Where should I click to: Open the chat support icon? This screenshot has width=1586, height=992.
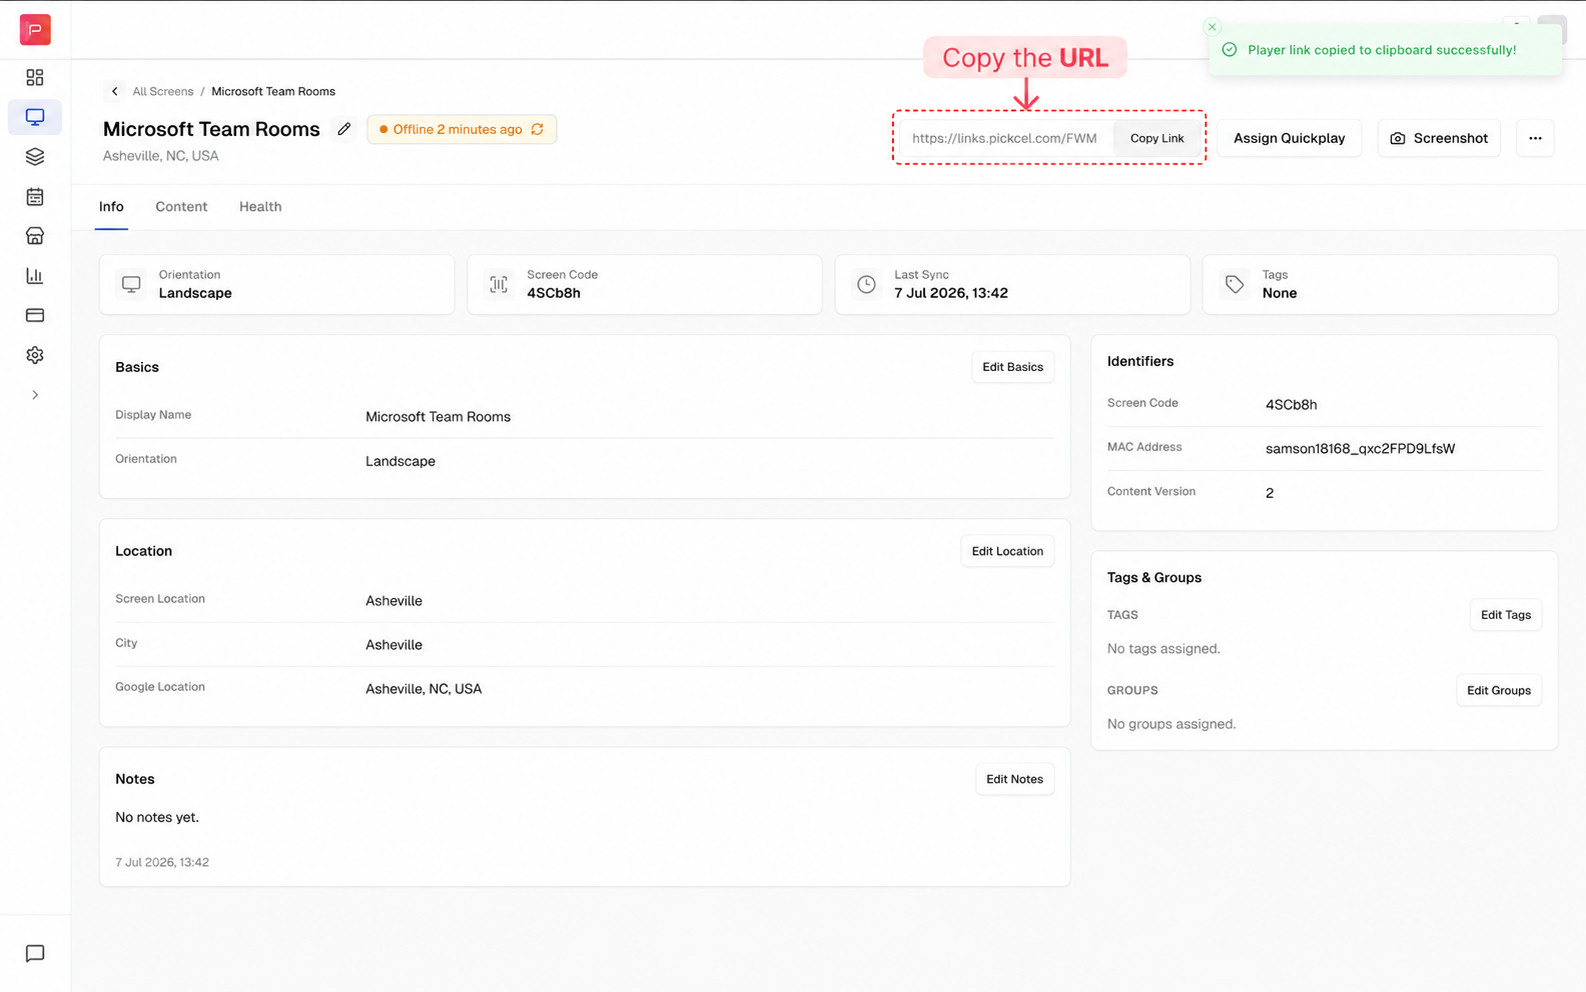35,953
